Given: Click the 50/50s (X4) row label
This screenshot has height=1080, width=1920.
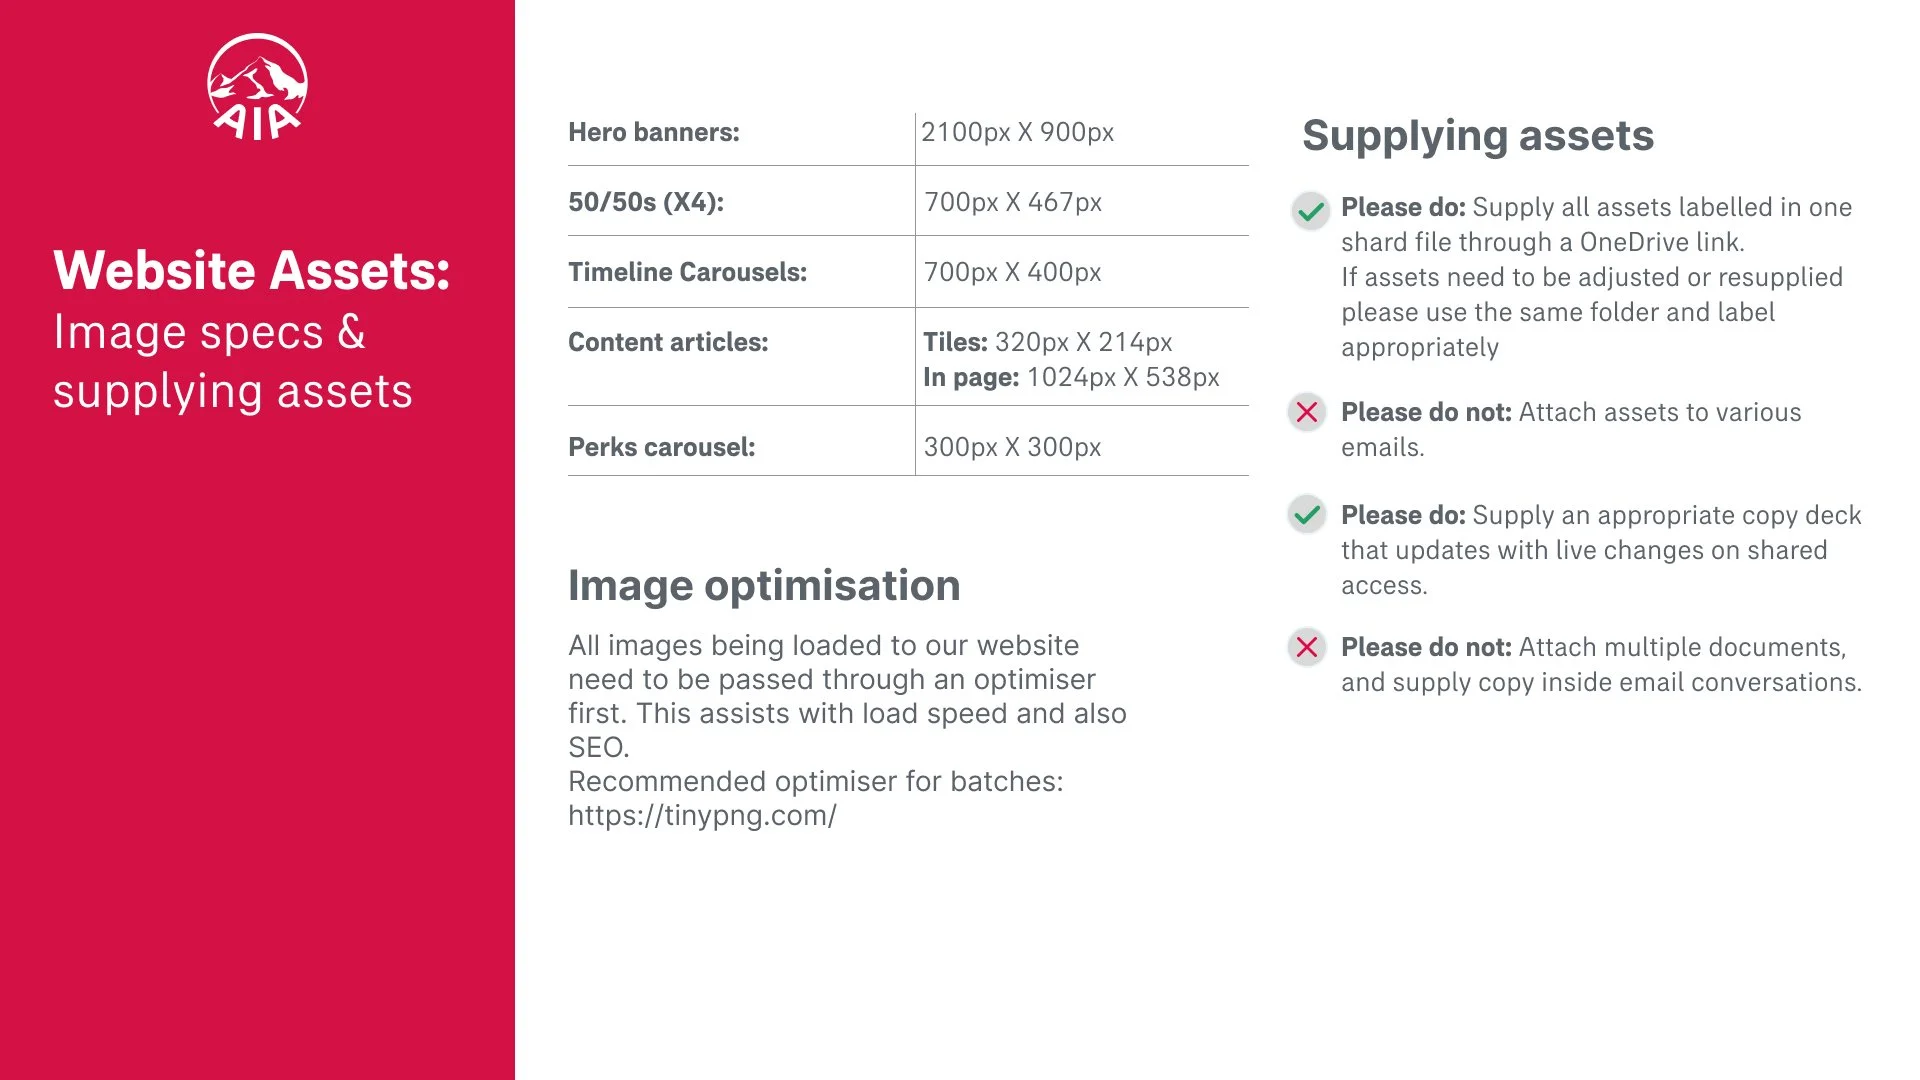Looking at the screenshot, I should tap(646, 202).
